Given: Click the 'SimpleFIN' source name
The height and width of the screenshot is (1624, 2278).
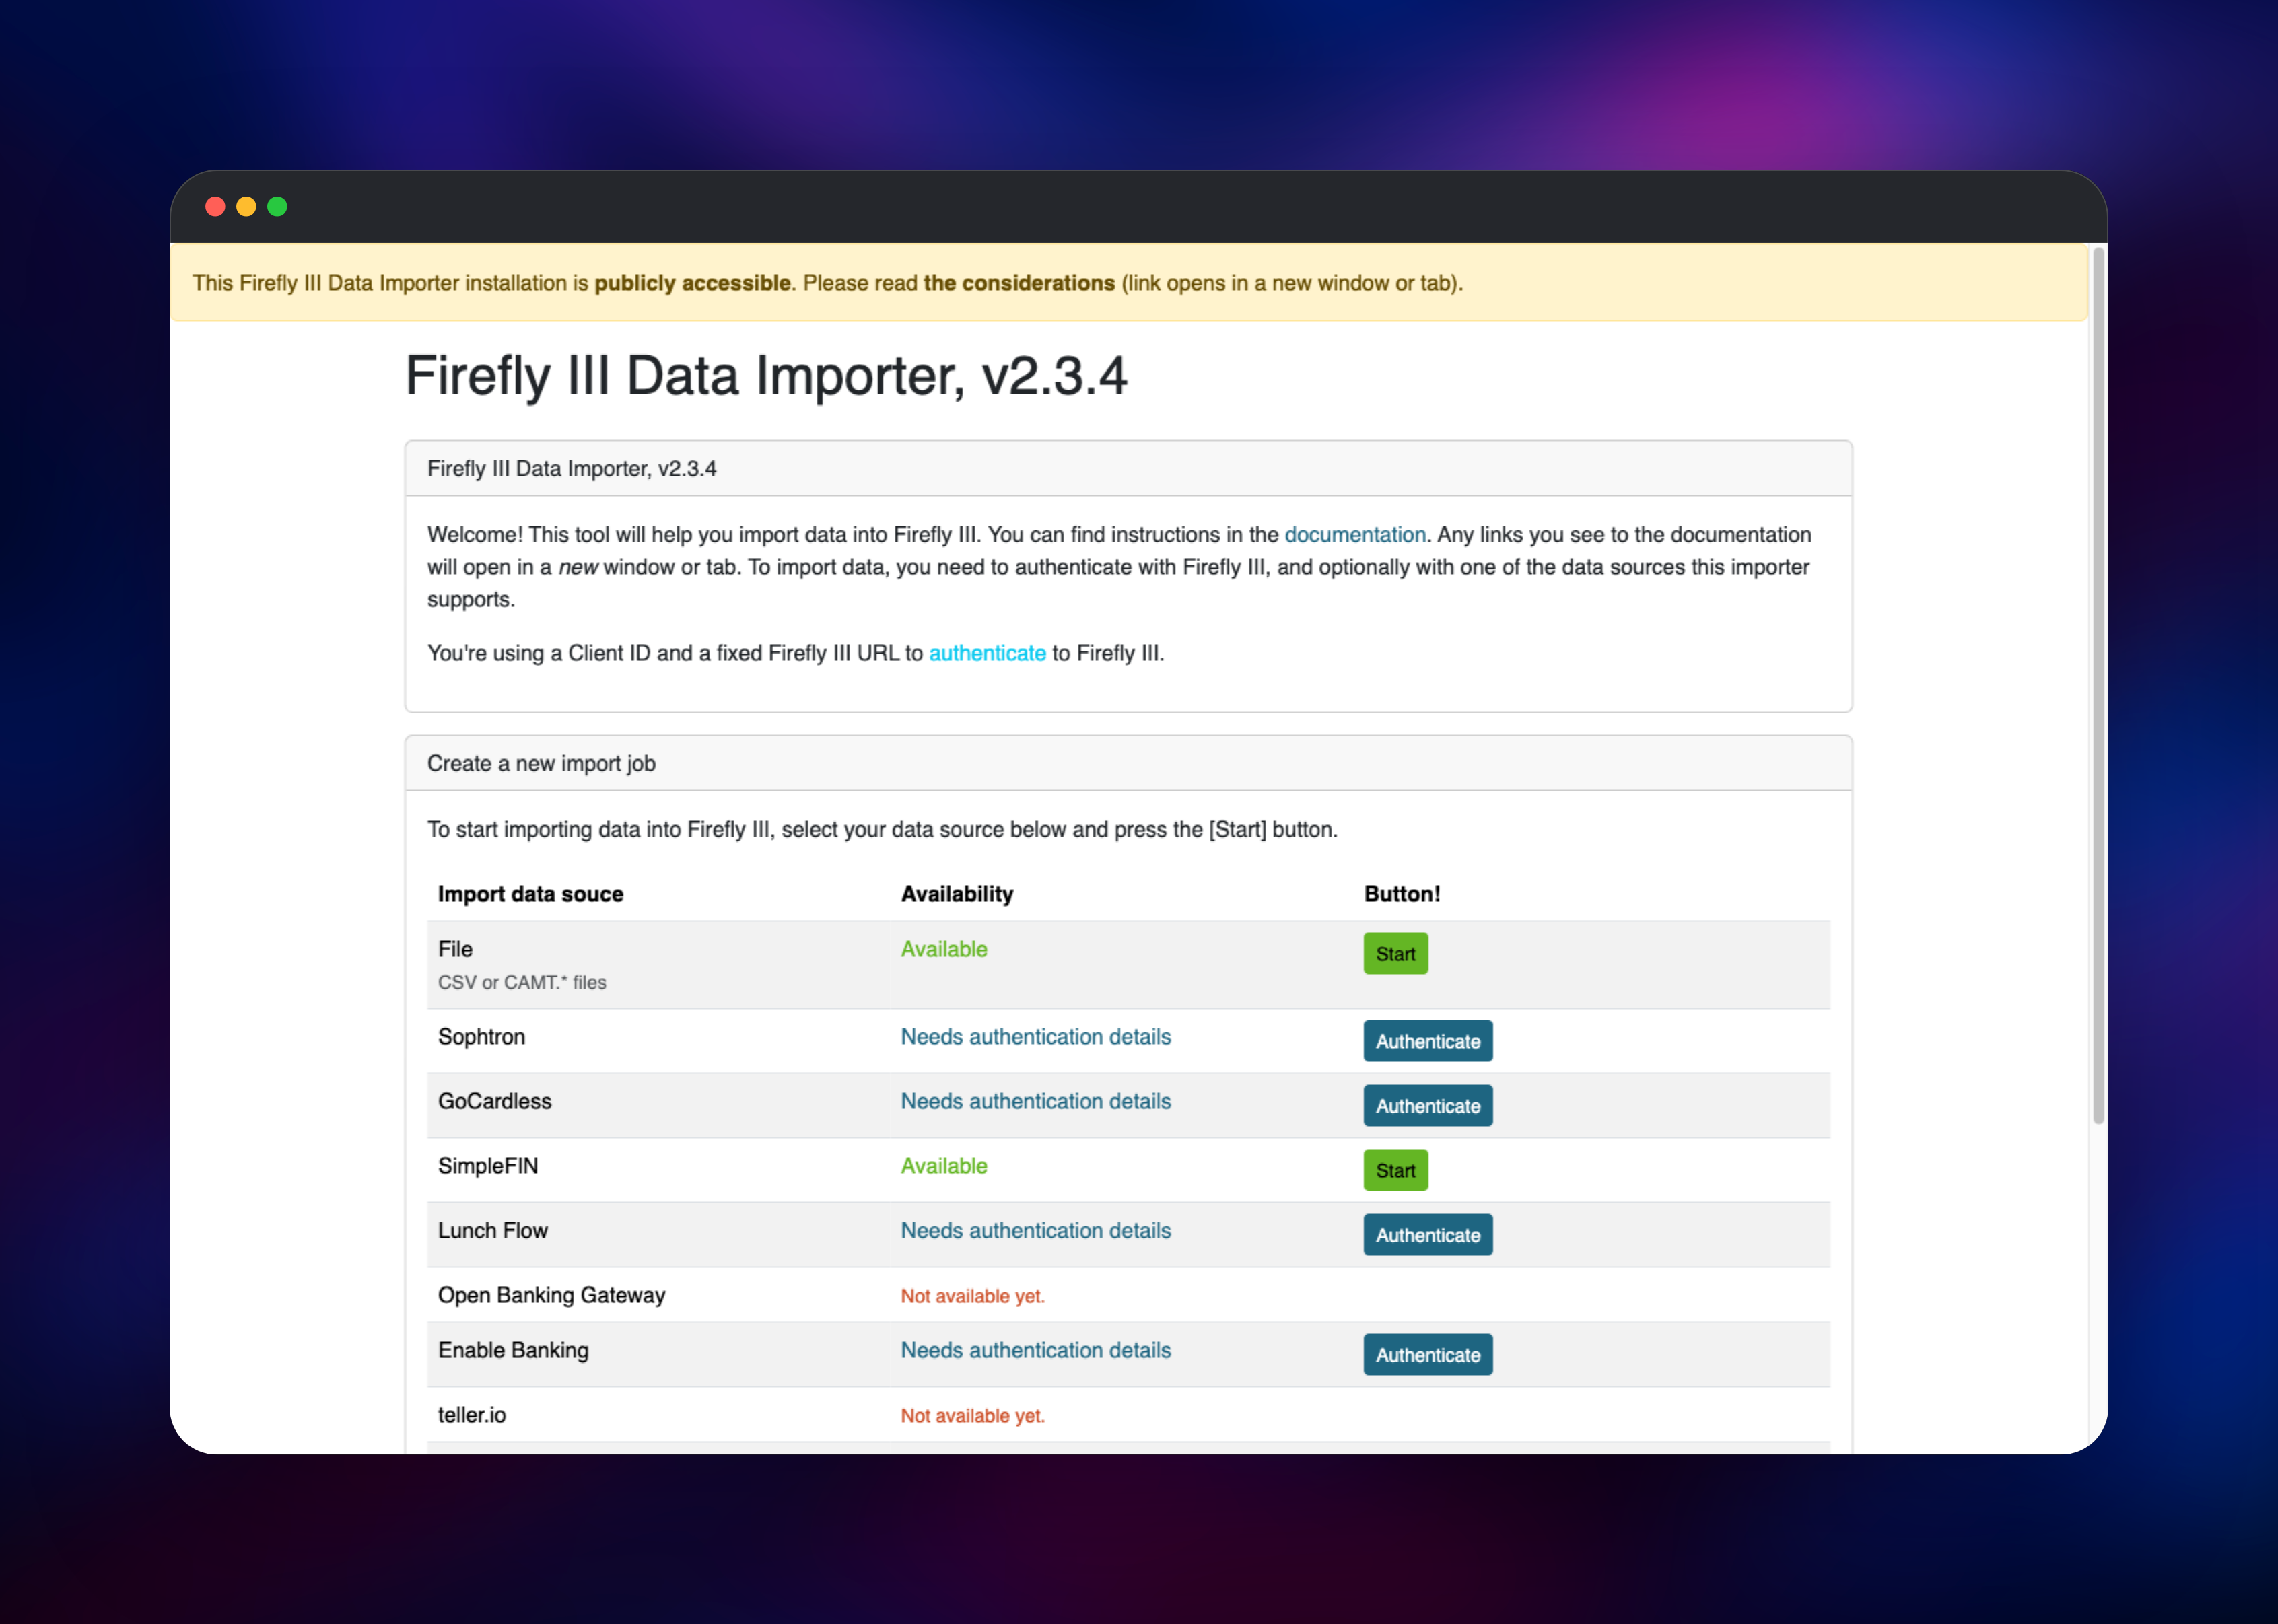Looking at the screenshot, I should tap(488, 1166).
